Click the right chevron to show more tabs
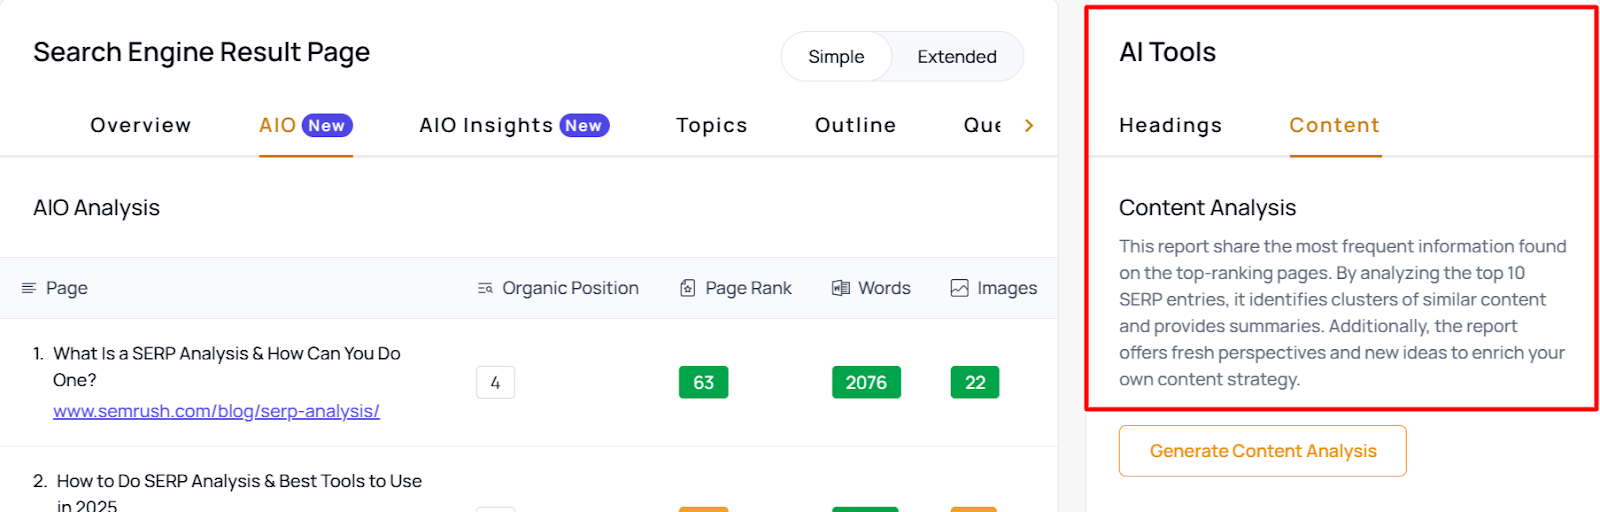The height and width of the screenshot is (512, 1600). click(x=1029, y=125)
